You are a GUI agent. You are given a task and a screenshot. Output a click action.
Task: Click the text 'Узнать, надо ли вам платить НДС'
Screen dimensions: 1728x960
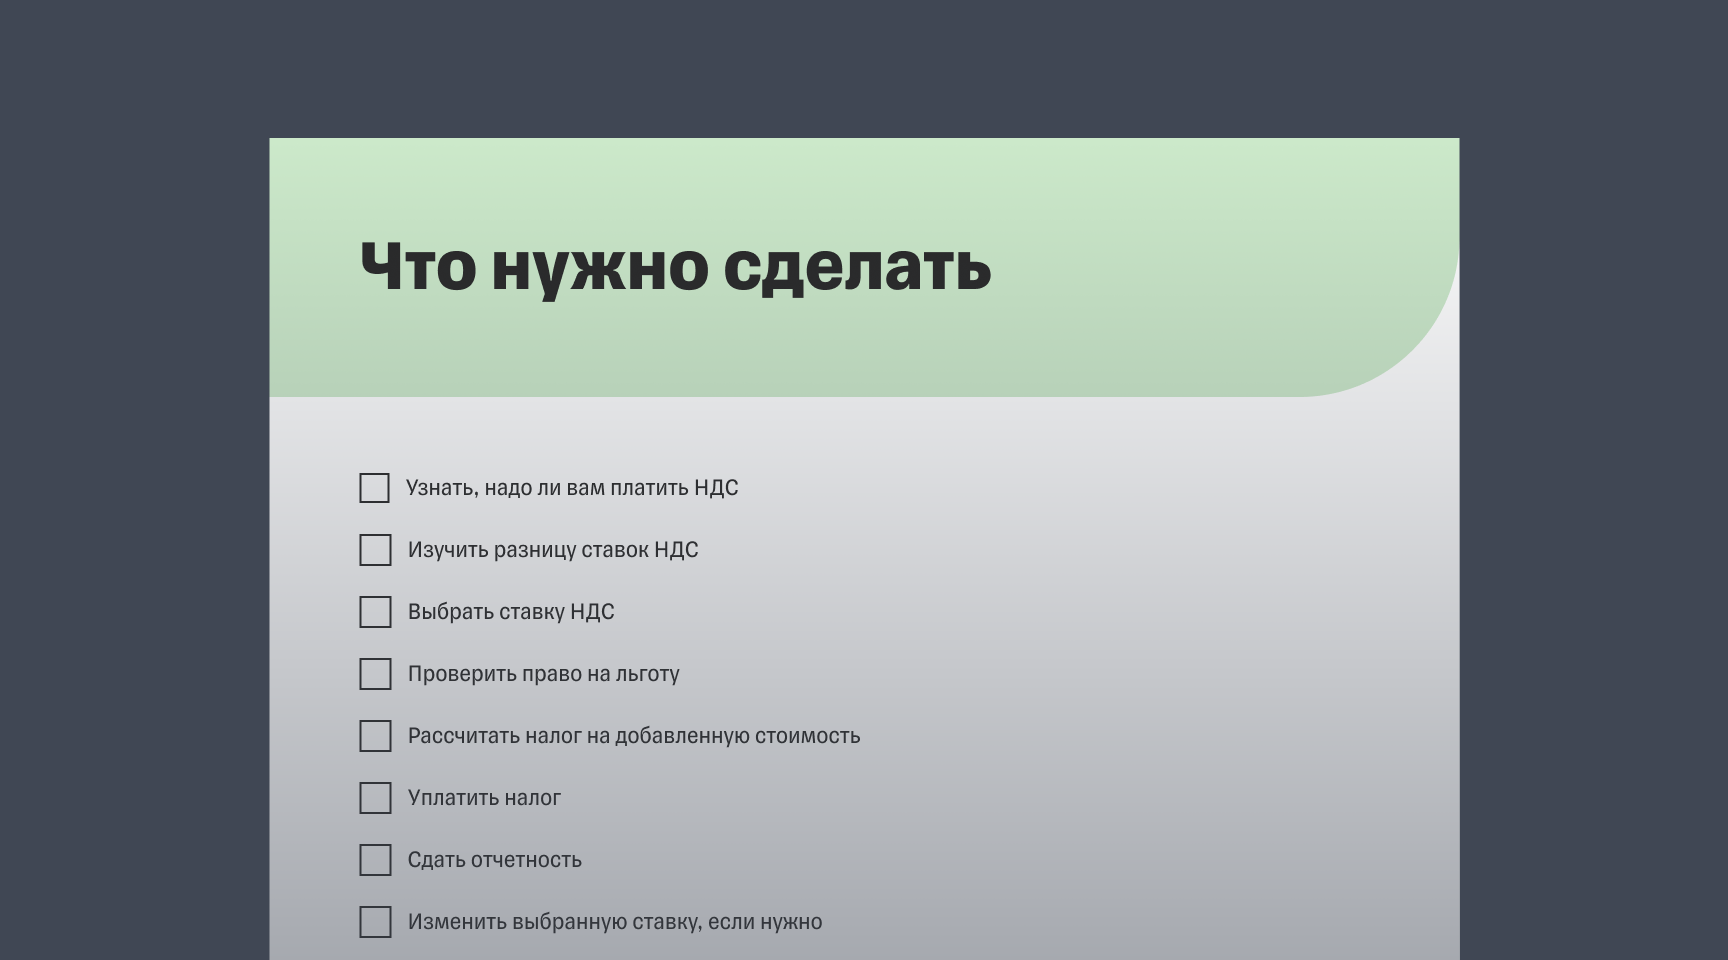(573, 488)
